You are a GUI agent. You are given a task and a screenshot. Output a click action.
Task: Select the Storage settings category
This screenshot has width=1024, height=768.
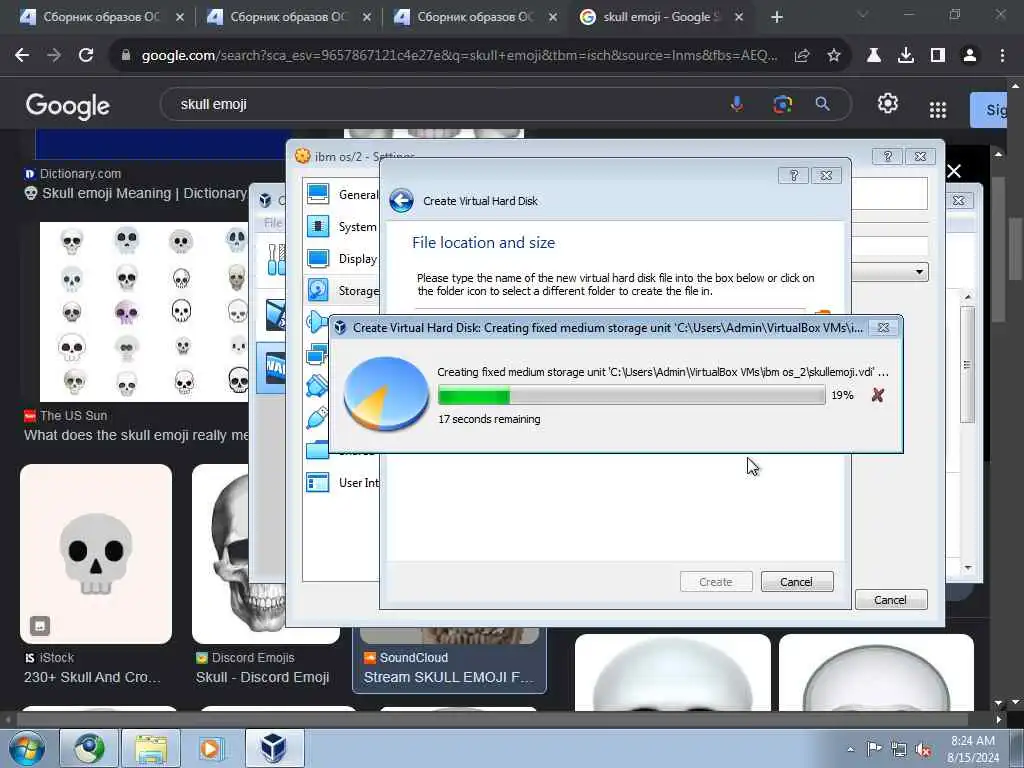click(x=342, y=291)
